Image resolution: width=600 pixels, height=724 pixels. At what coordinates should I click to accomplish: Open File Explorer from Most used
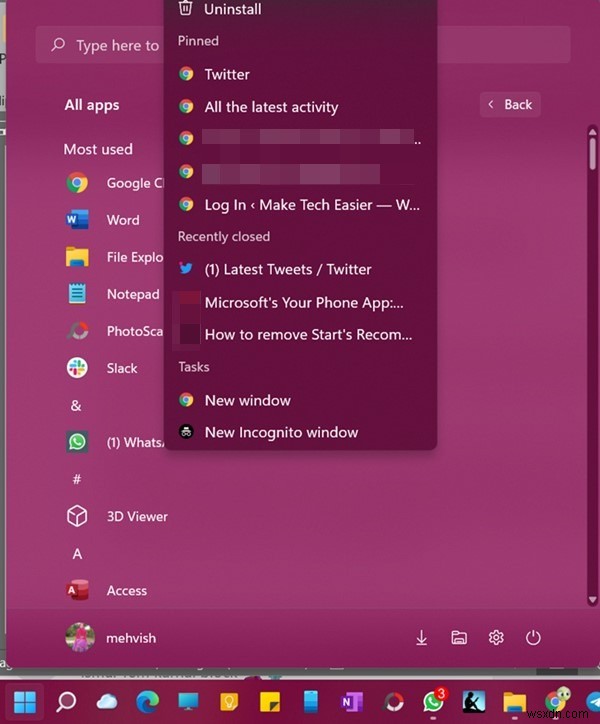113,257
